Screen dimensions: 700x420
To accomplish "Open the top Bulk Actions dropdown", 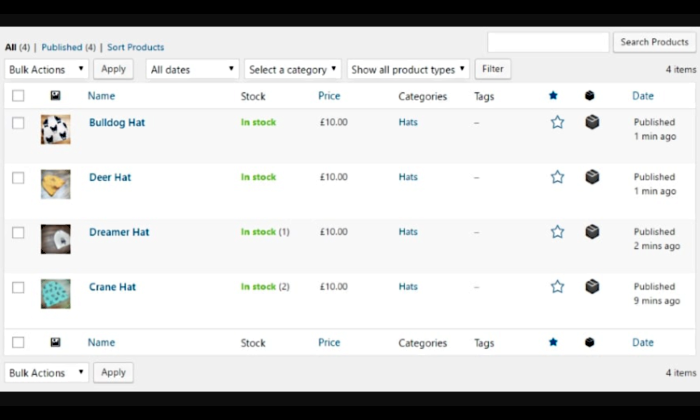I will click(x=47, y=69).
